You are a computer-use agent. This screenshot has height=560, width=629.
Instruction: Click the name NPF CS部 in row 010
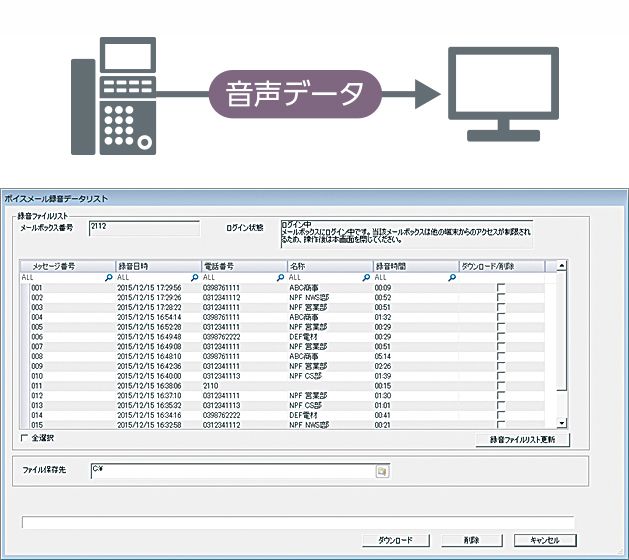[305, 376]
